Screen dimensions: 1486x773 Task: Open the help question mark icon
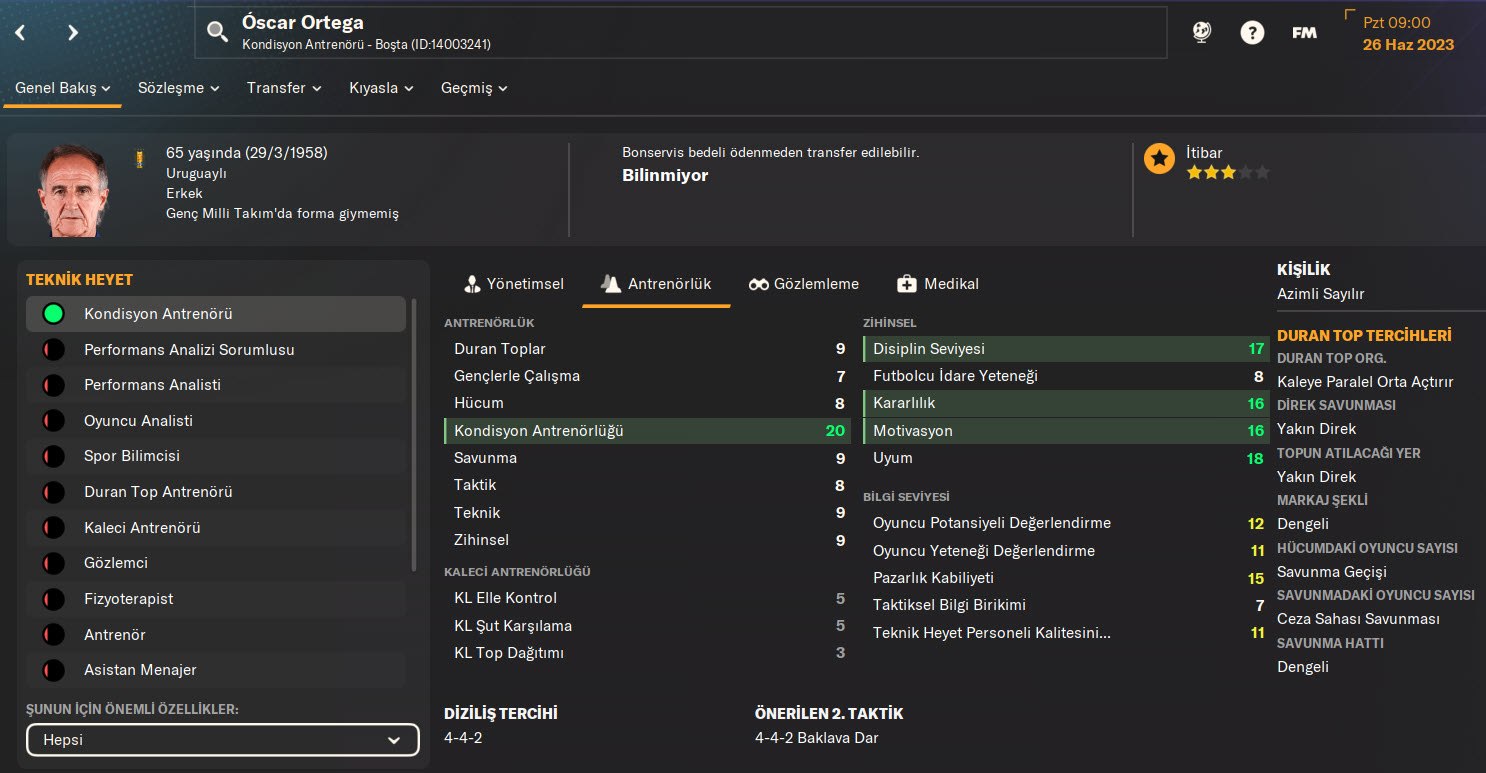pos(1252,32)
